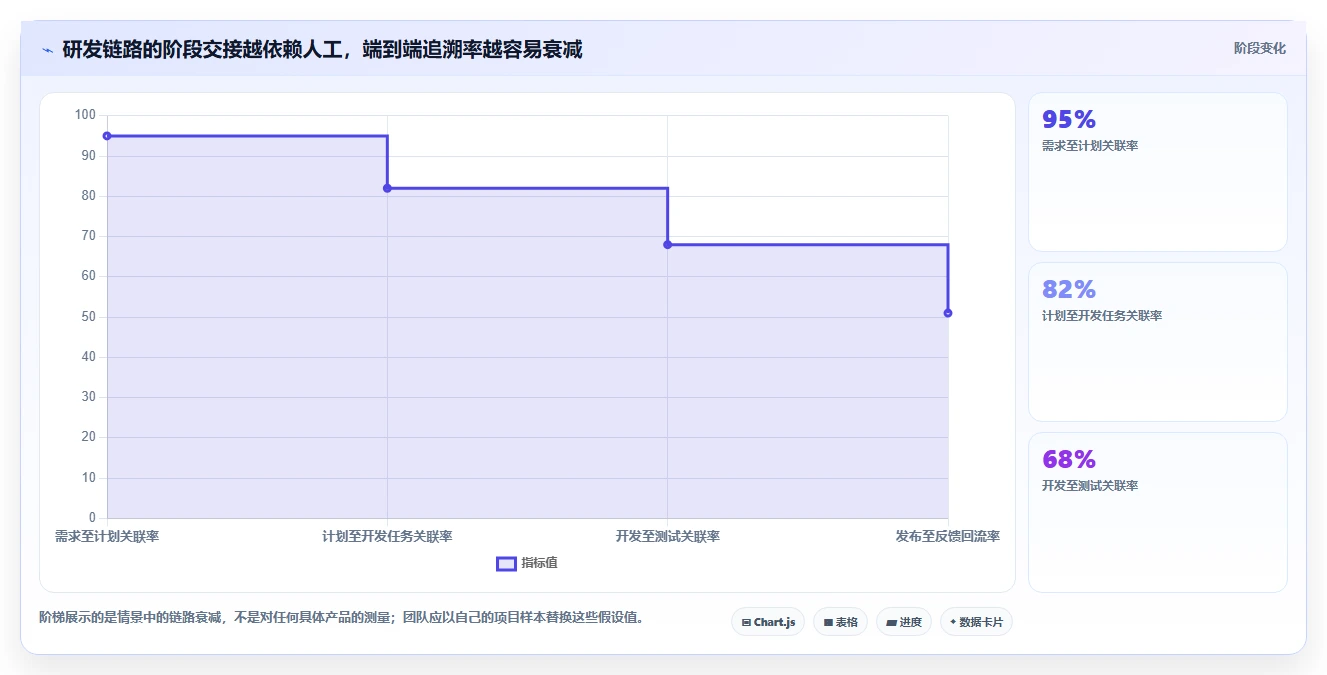Viewport: 1327px width, 675px height.
Task: Click the y-axis tick label 50
Action: point(89,317)
